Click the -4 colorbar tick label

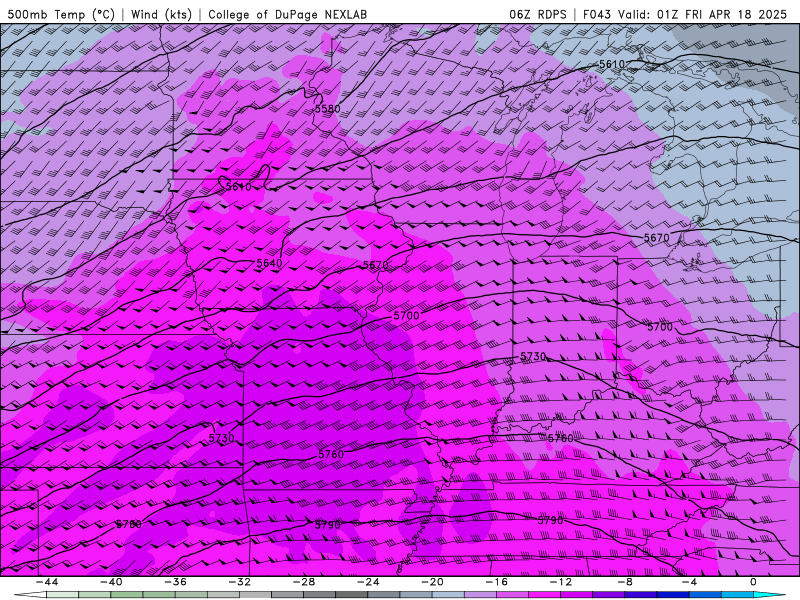point(689,582)
